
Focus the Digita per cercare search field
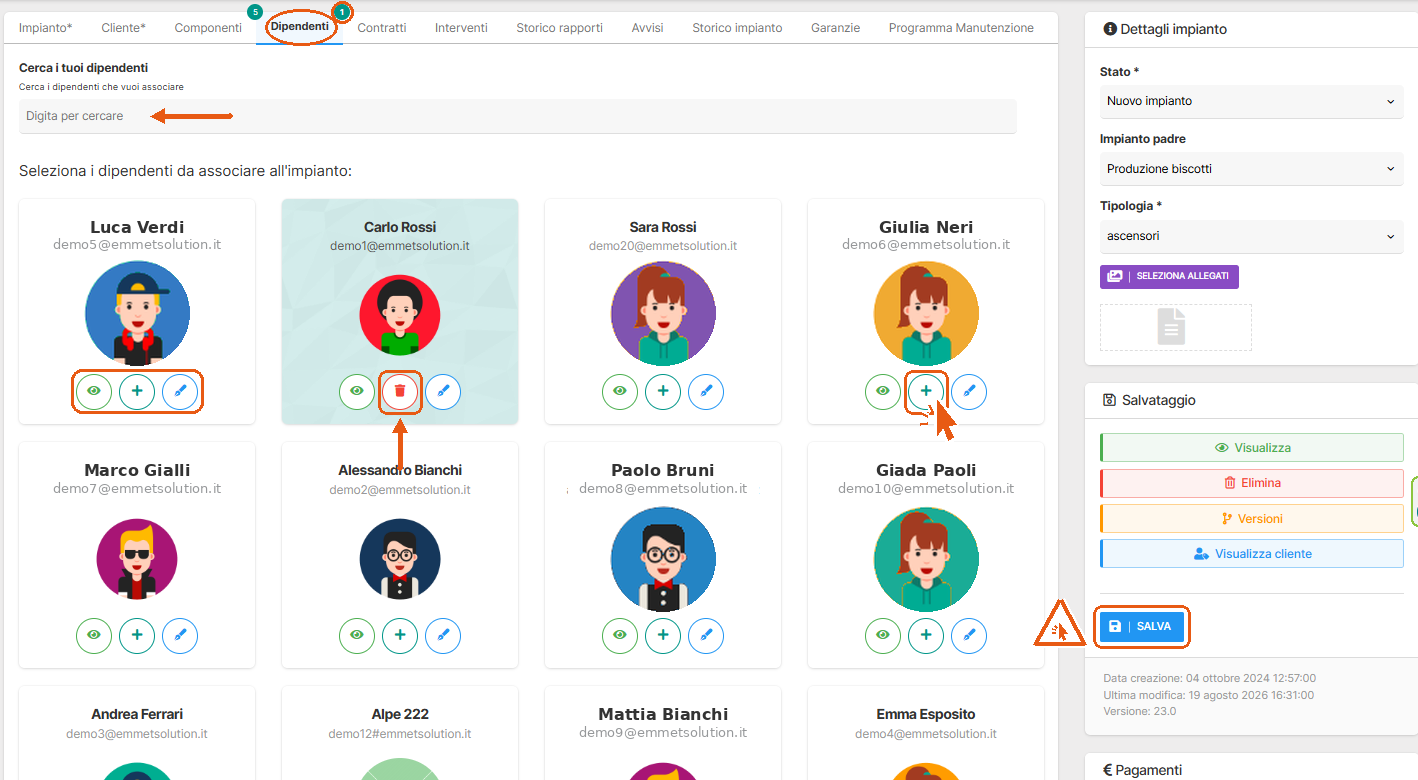click(518, 116)
